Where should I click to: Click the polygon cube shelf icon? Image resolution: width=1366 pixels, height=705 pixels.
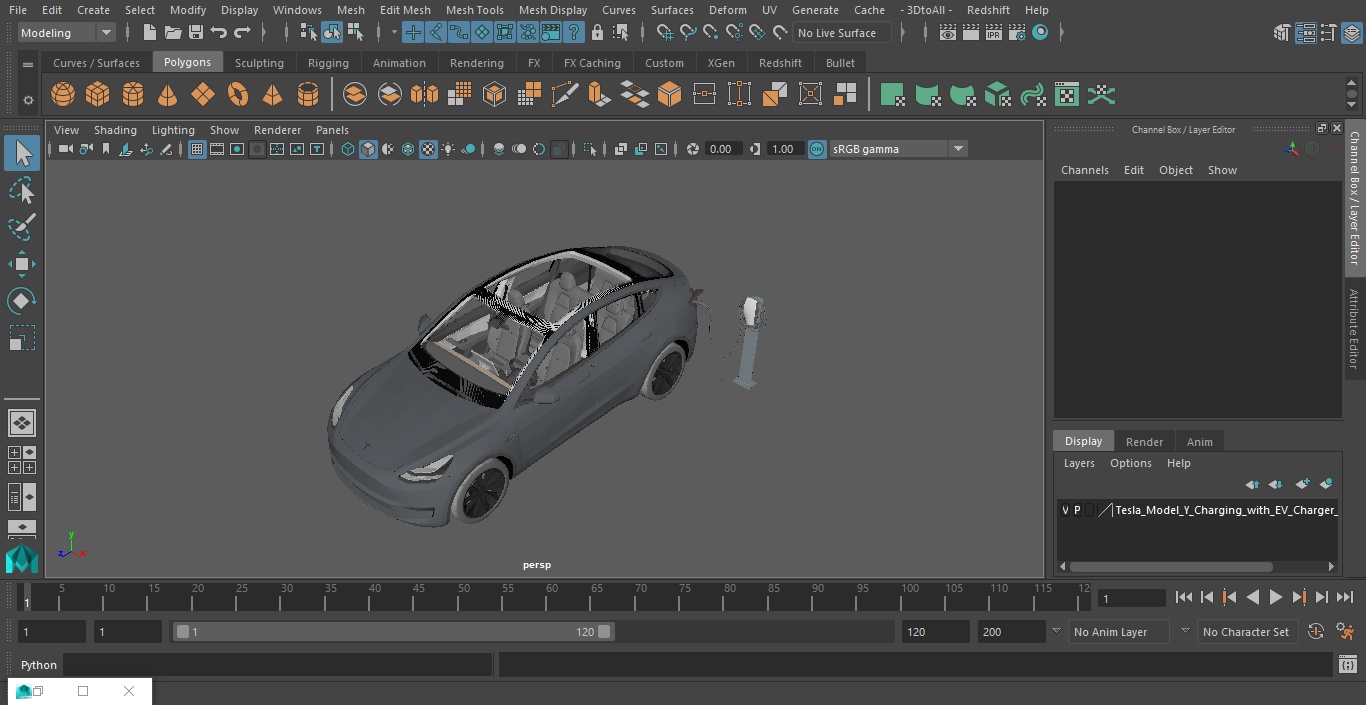point(98,95)
